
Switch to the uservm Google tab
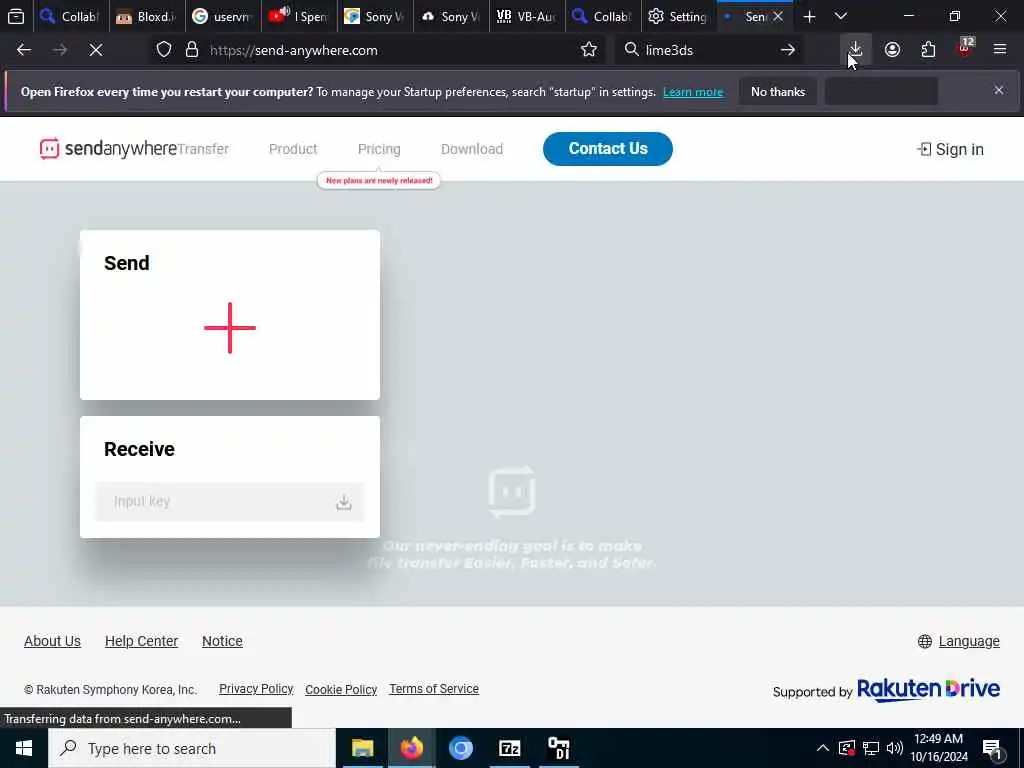223,16
